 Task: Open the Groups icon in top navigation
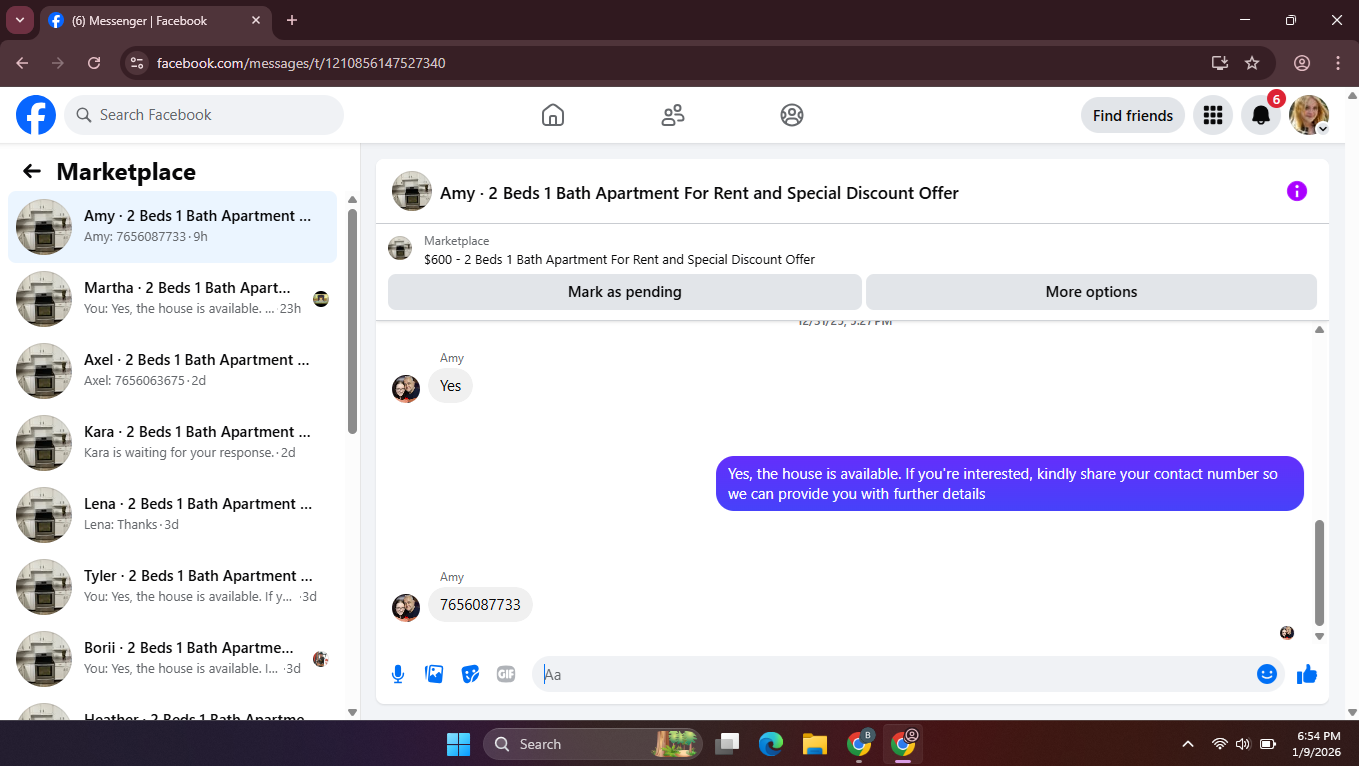coord(792,115)
